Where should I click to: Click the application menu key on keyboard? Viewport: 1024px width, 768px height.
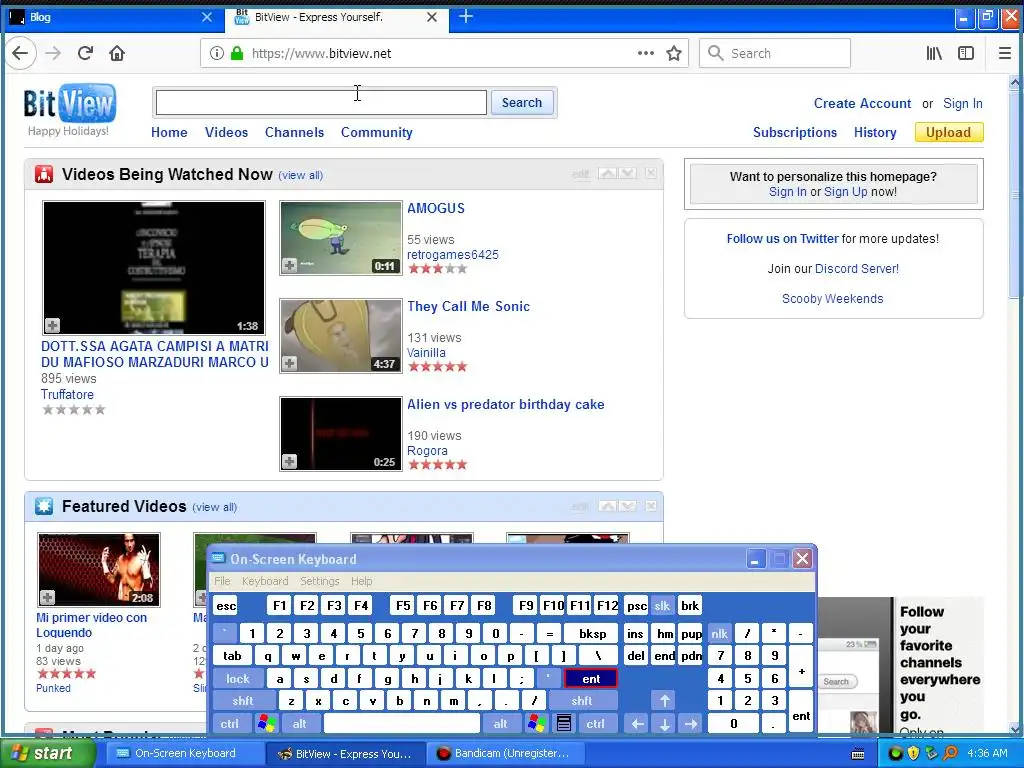[564, 724]
